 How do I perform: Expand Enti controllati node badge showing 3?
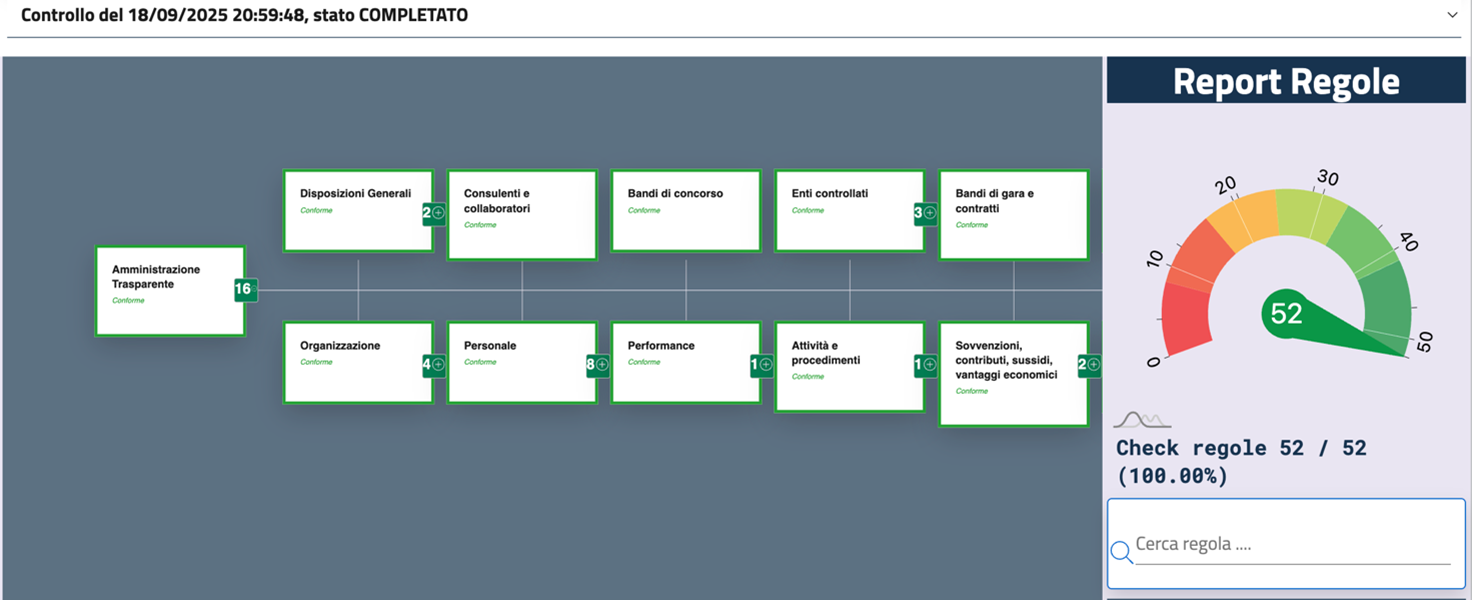[925, 213]
